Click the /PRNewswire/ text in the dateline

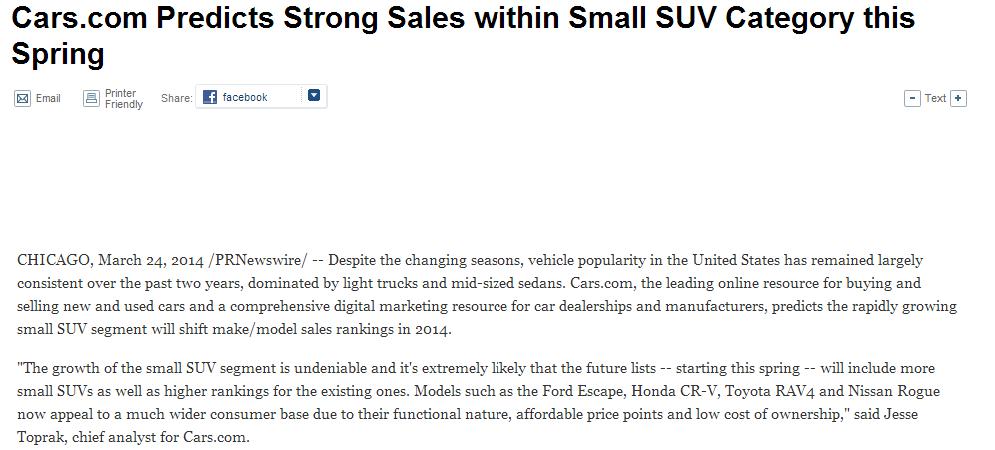point(258,260)
